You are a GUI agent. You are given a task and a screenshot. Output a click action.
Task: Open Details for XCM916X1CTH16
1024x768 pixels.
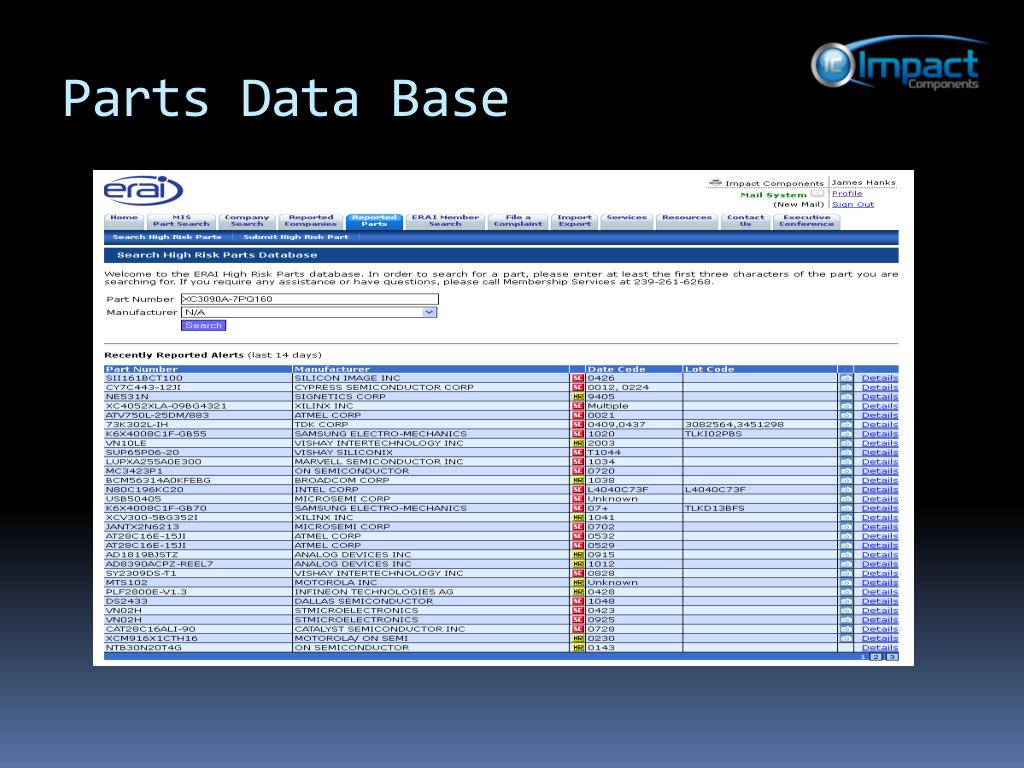[880, 638]
